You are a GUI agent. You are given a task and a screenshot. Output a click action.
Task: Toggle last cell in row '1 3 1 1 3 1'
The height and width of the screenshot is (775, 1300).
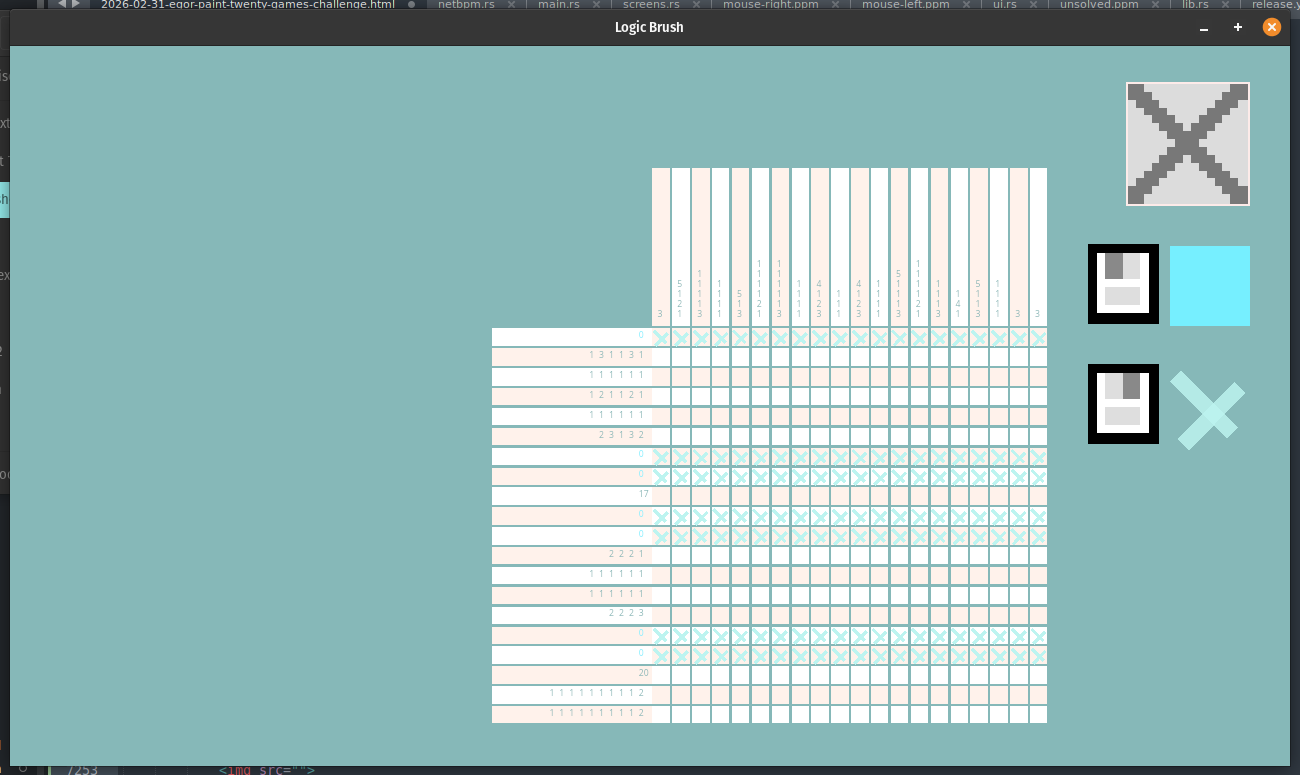click(1038, 357)
